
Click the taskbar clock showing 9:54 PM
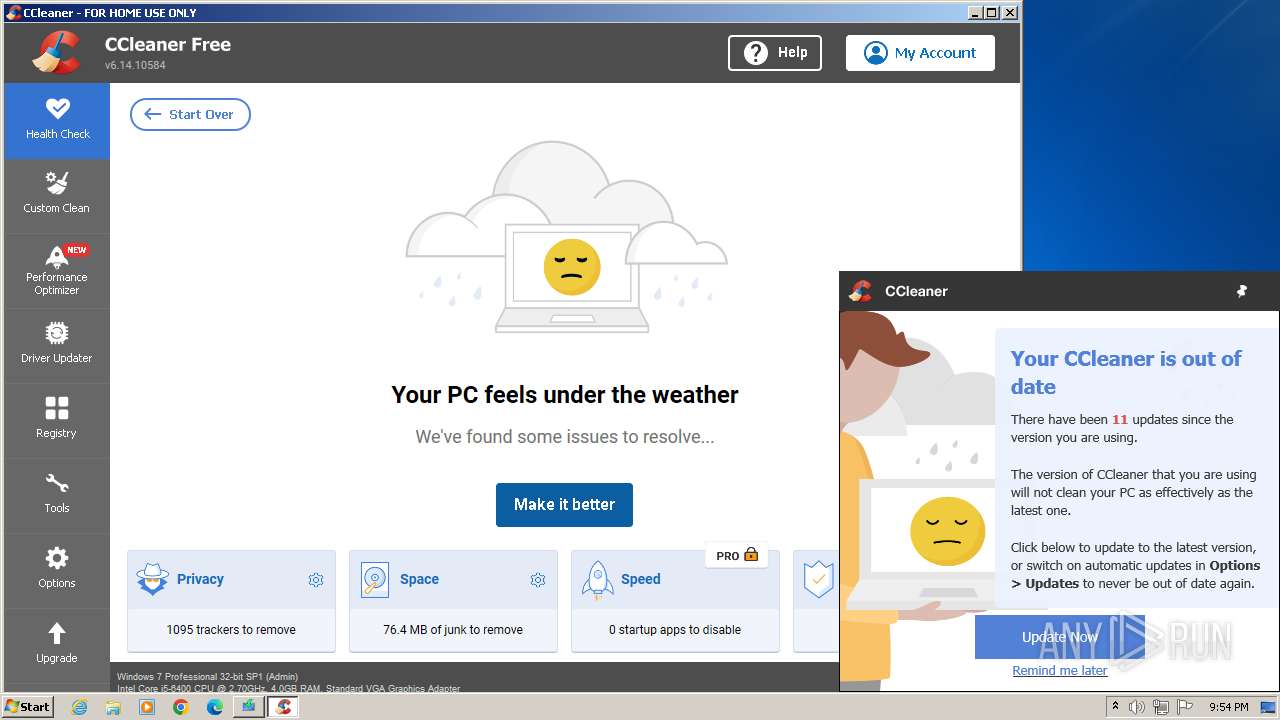(x=1229, y=707)
